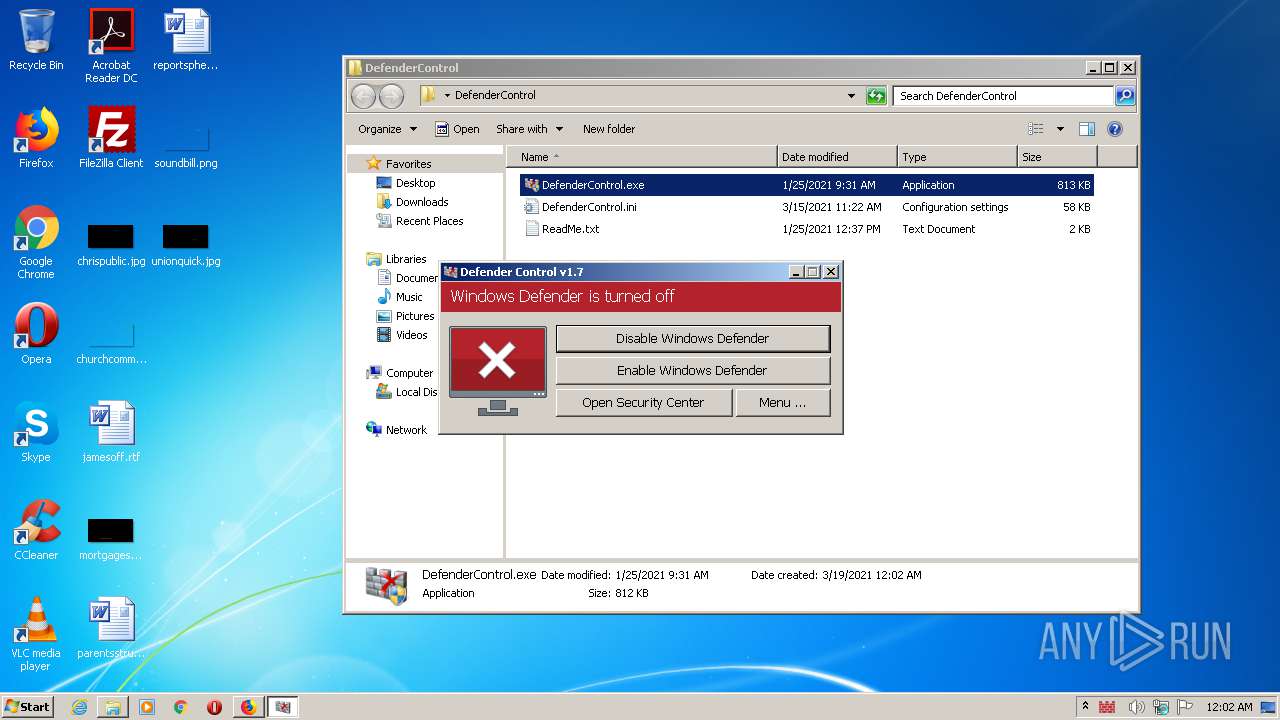
Task: Click Explorer back arrow button
Action: click(x=364, y=96)
